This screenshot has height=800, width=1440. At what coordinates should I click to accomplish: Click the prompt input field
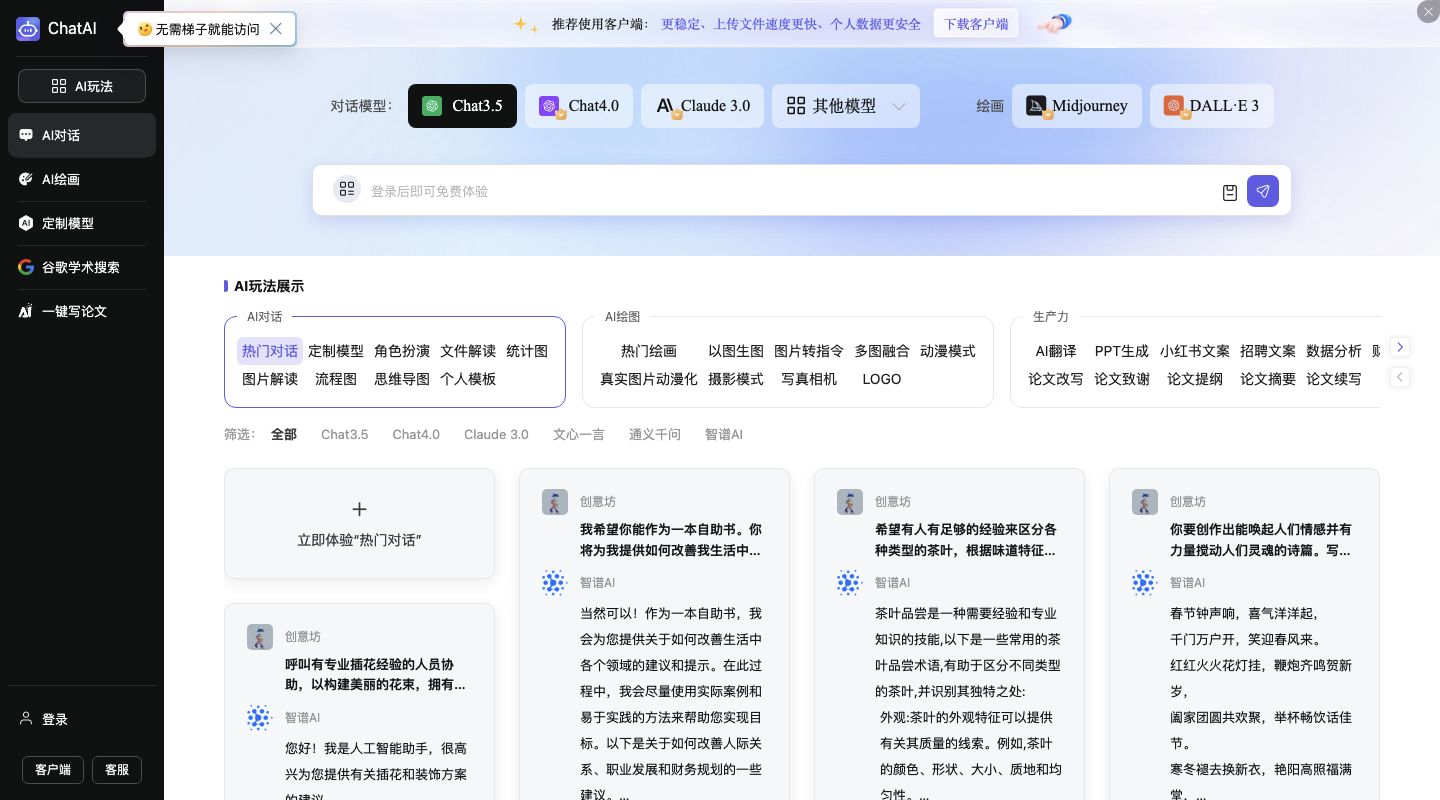(x=790, y=191)
